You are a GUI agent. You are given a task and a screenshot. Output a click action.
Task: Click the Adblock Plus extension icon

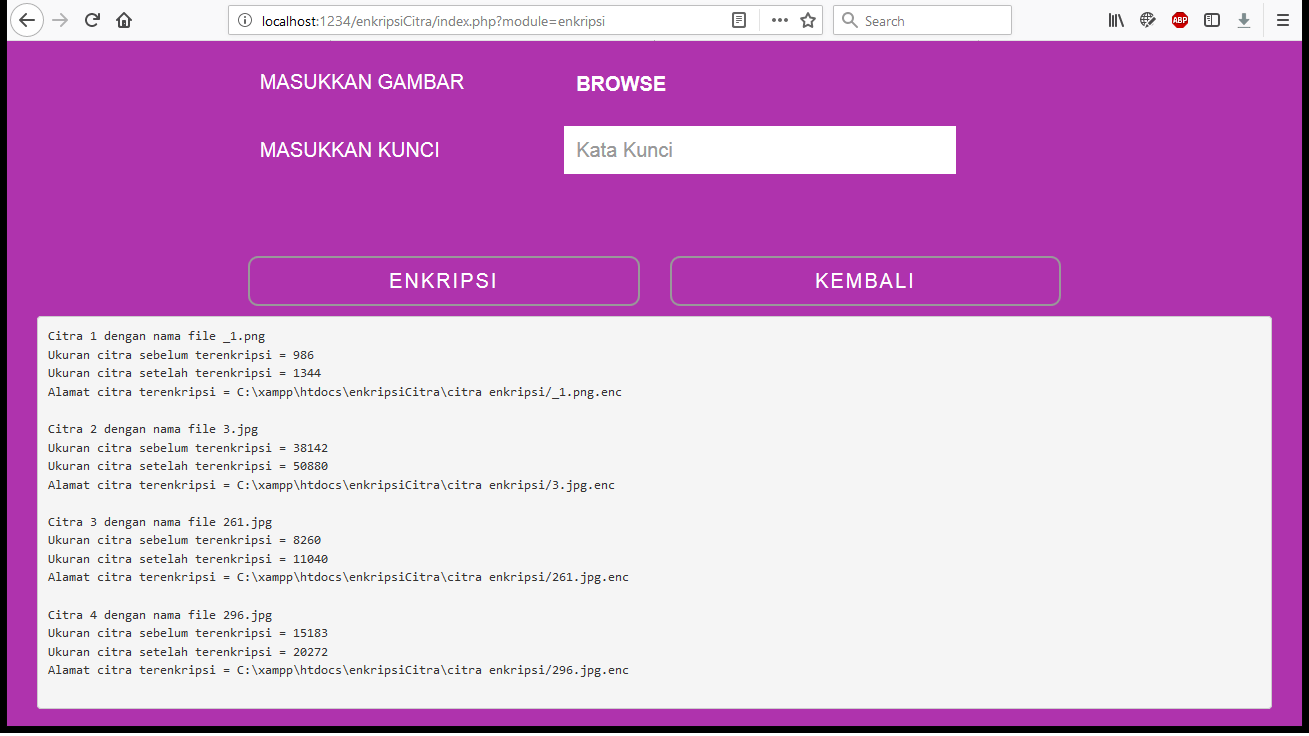(x=1180, y=20)
